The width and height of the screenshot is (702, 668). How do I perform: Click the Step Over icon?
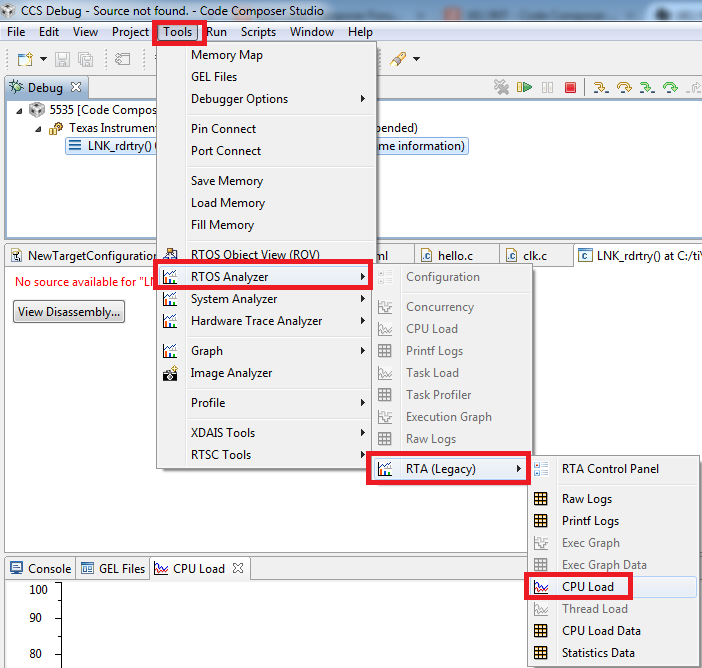coord(624,87)
